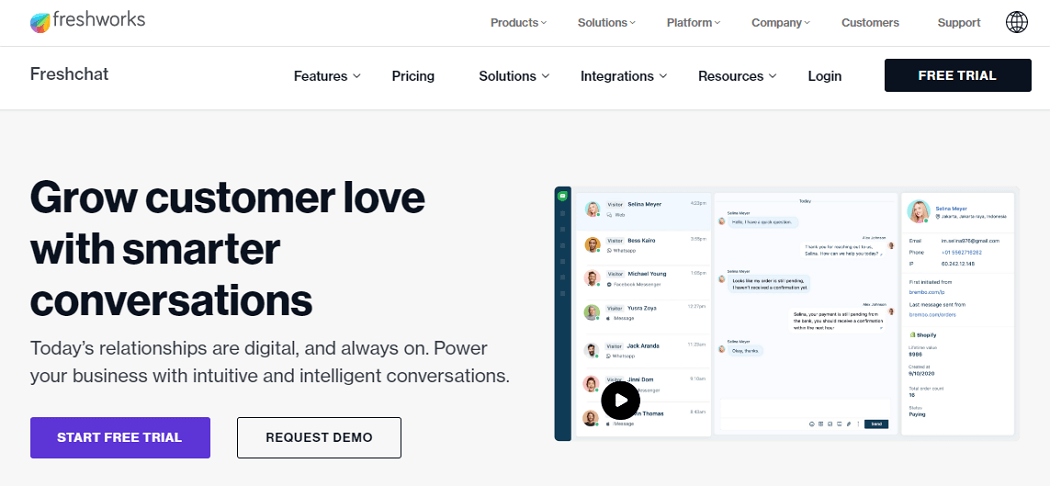
Task: Click the purple START FREE TRIAL button
Action: (x=120, y=438)
